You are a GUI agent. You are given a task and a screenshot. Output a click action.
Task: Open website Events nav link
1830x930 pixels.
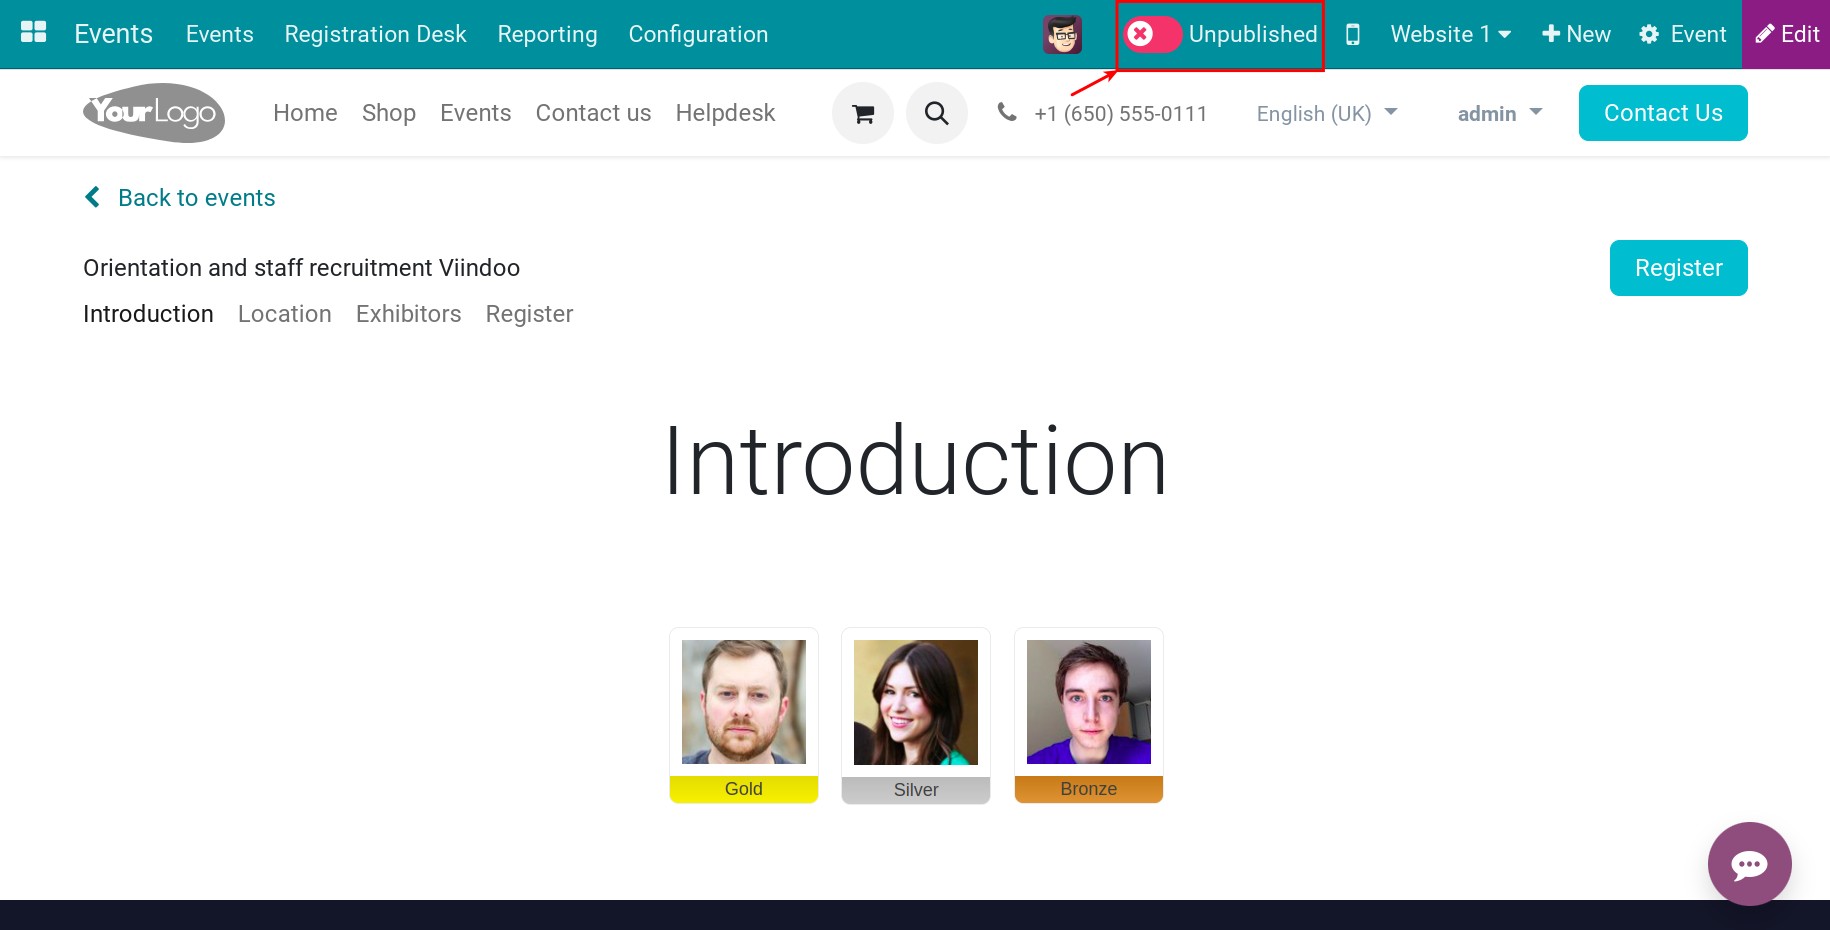click(x=475, y=113)
